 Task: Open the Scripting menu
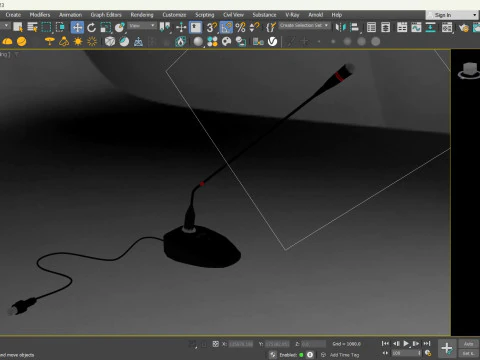[205, 15]
